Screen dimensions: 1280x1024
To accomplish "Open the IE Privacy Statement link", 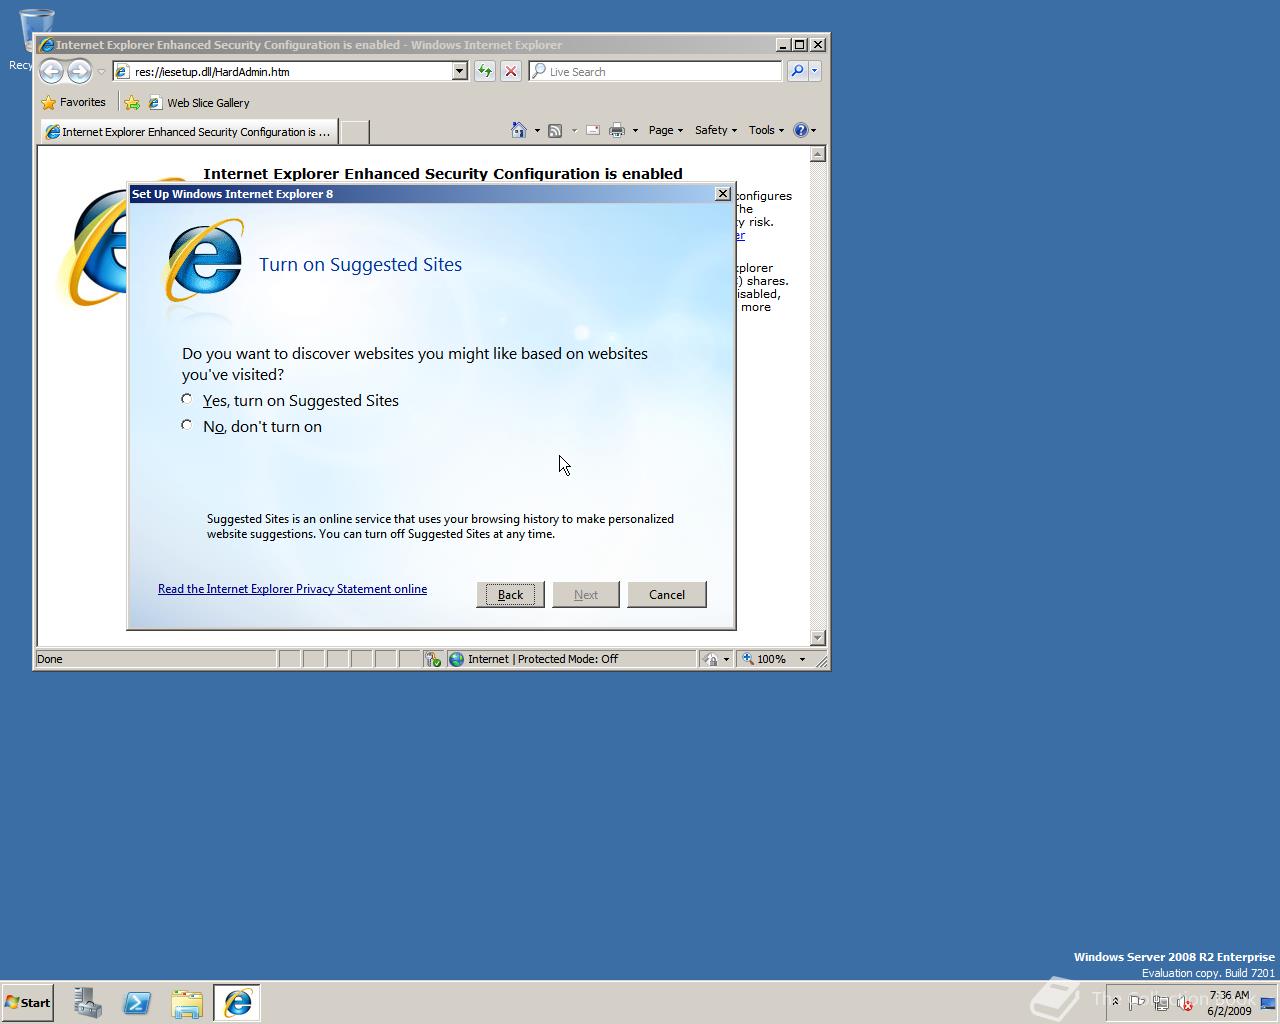I will [292, 589].
